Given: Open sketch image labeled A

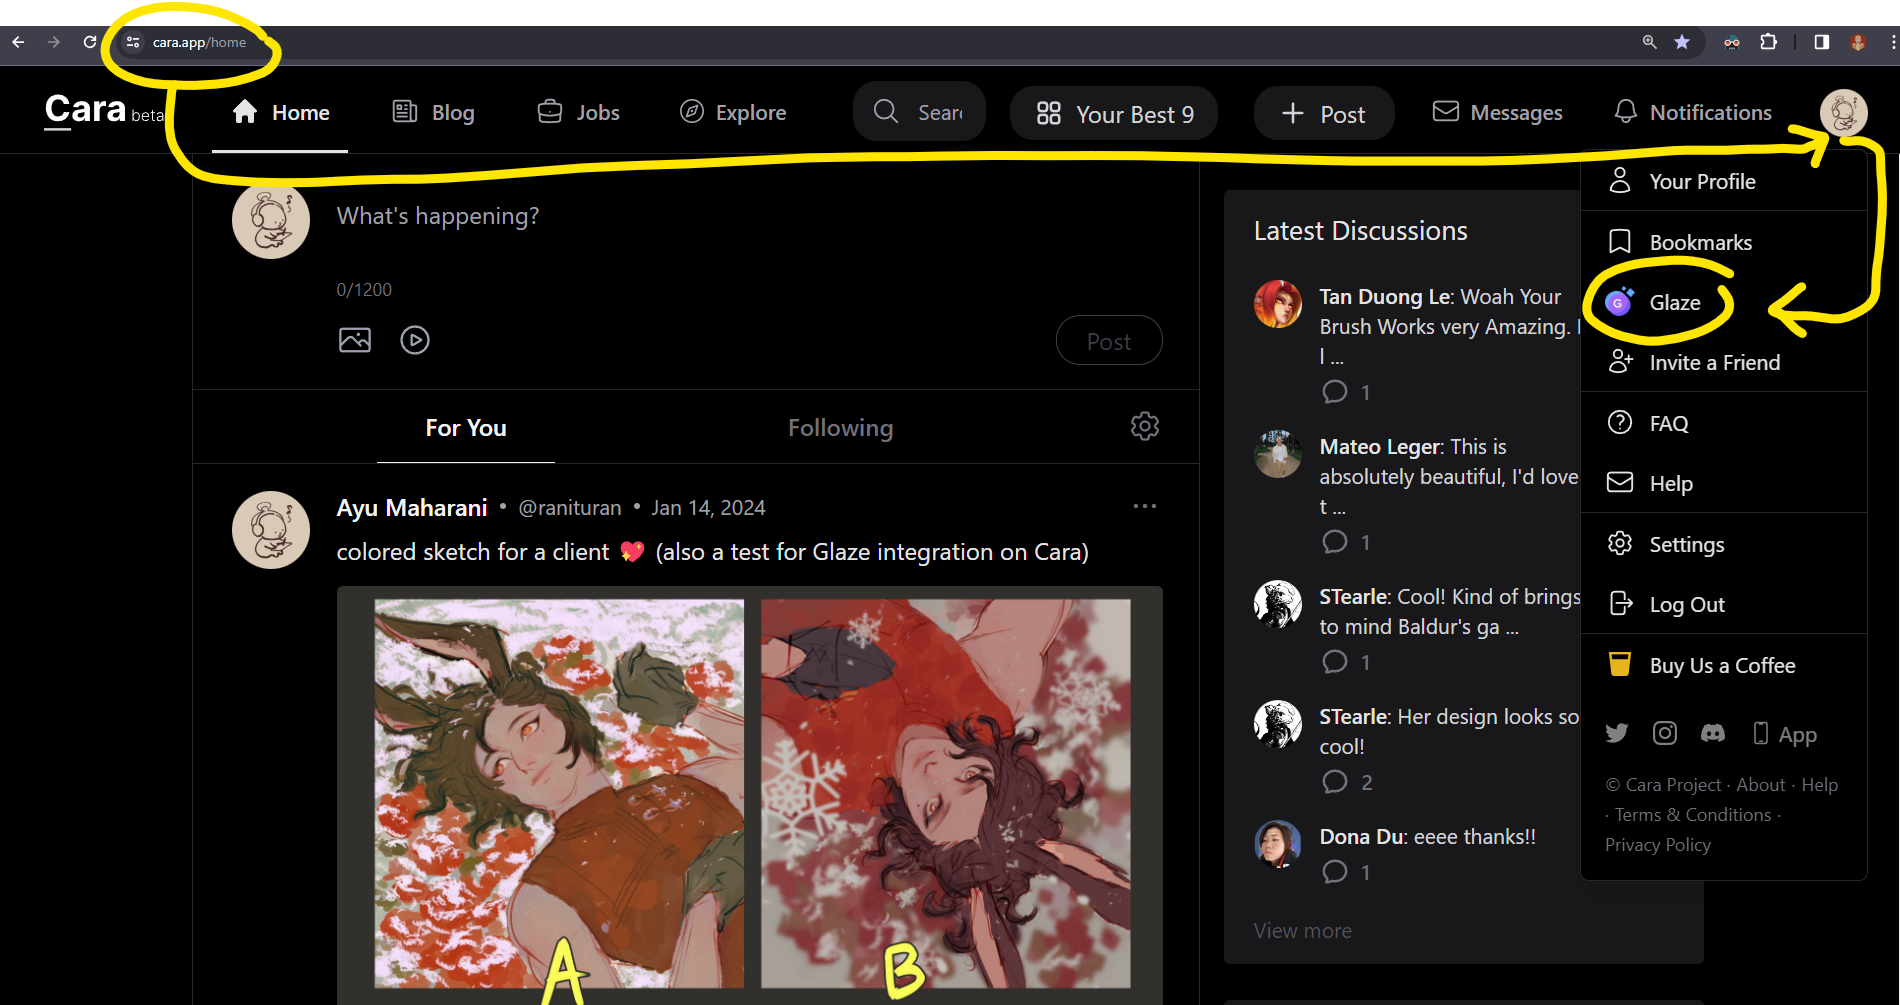Looking at the screenshot, I should [x=559, y=793].
